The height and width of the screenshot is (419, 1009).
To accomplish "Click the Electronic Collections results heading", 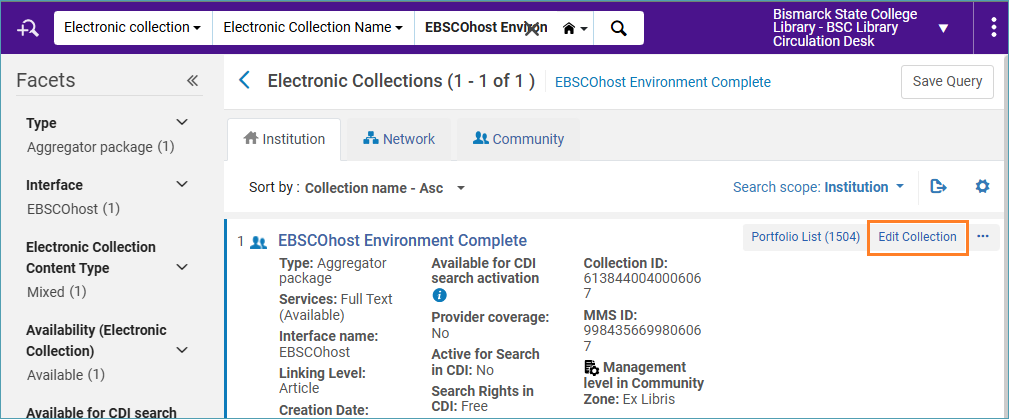I will [x=401, y=81].
